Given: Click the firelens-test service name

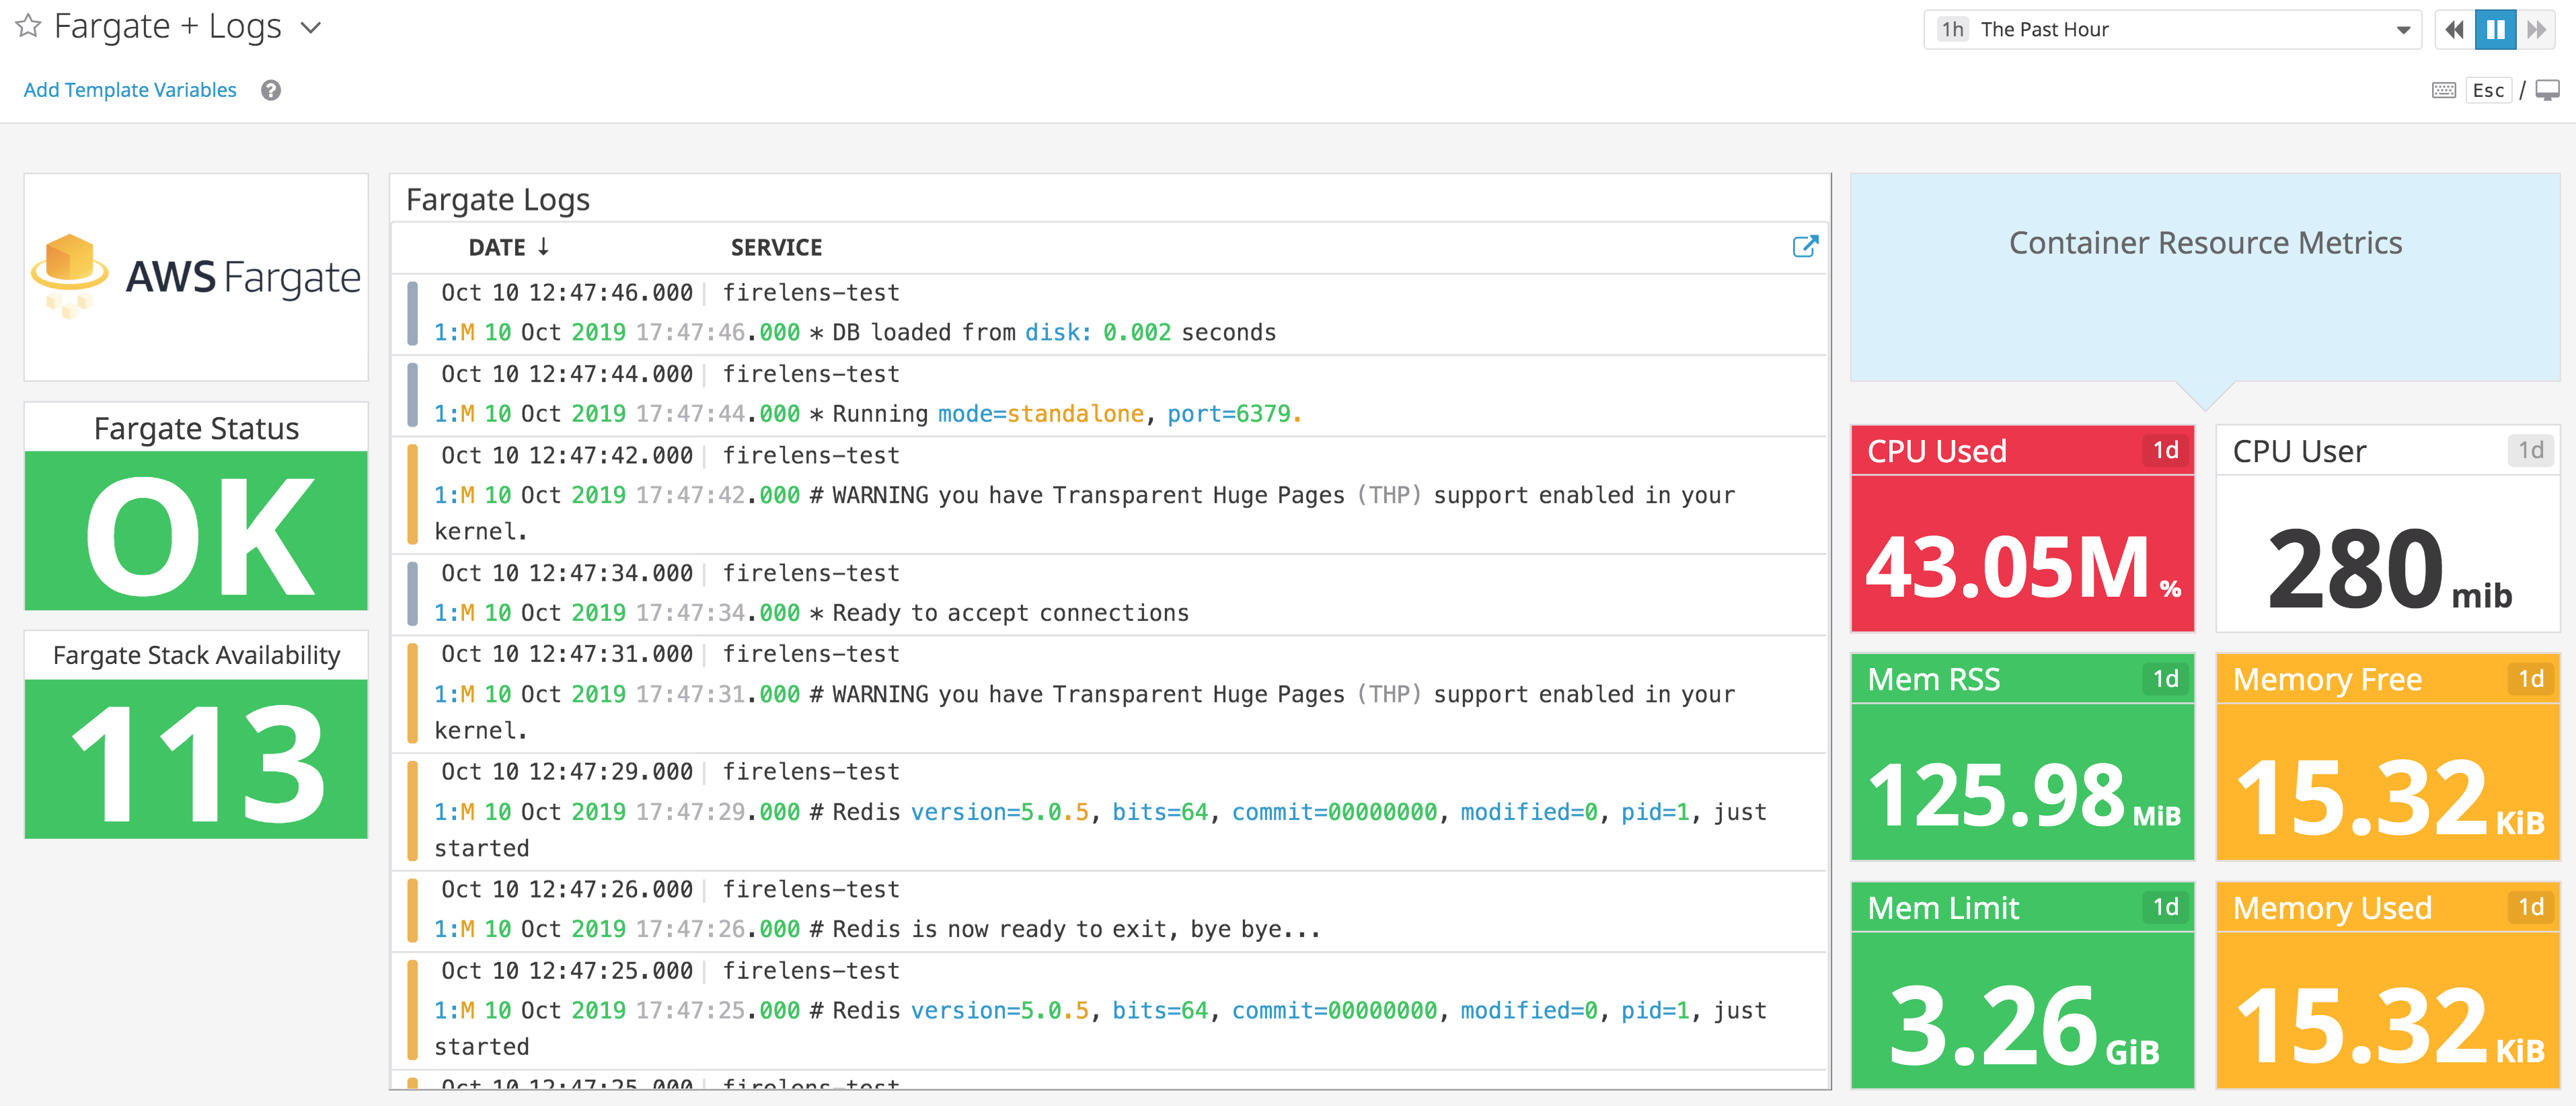Looking at the screenshot, I should coord(812,292).
